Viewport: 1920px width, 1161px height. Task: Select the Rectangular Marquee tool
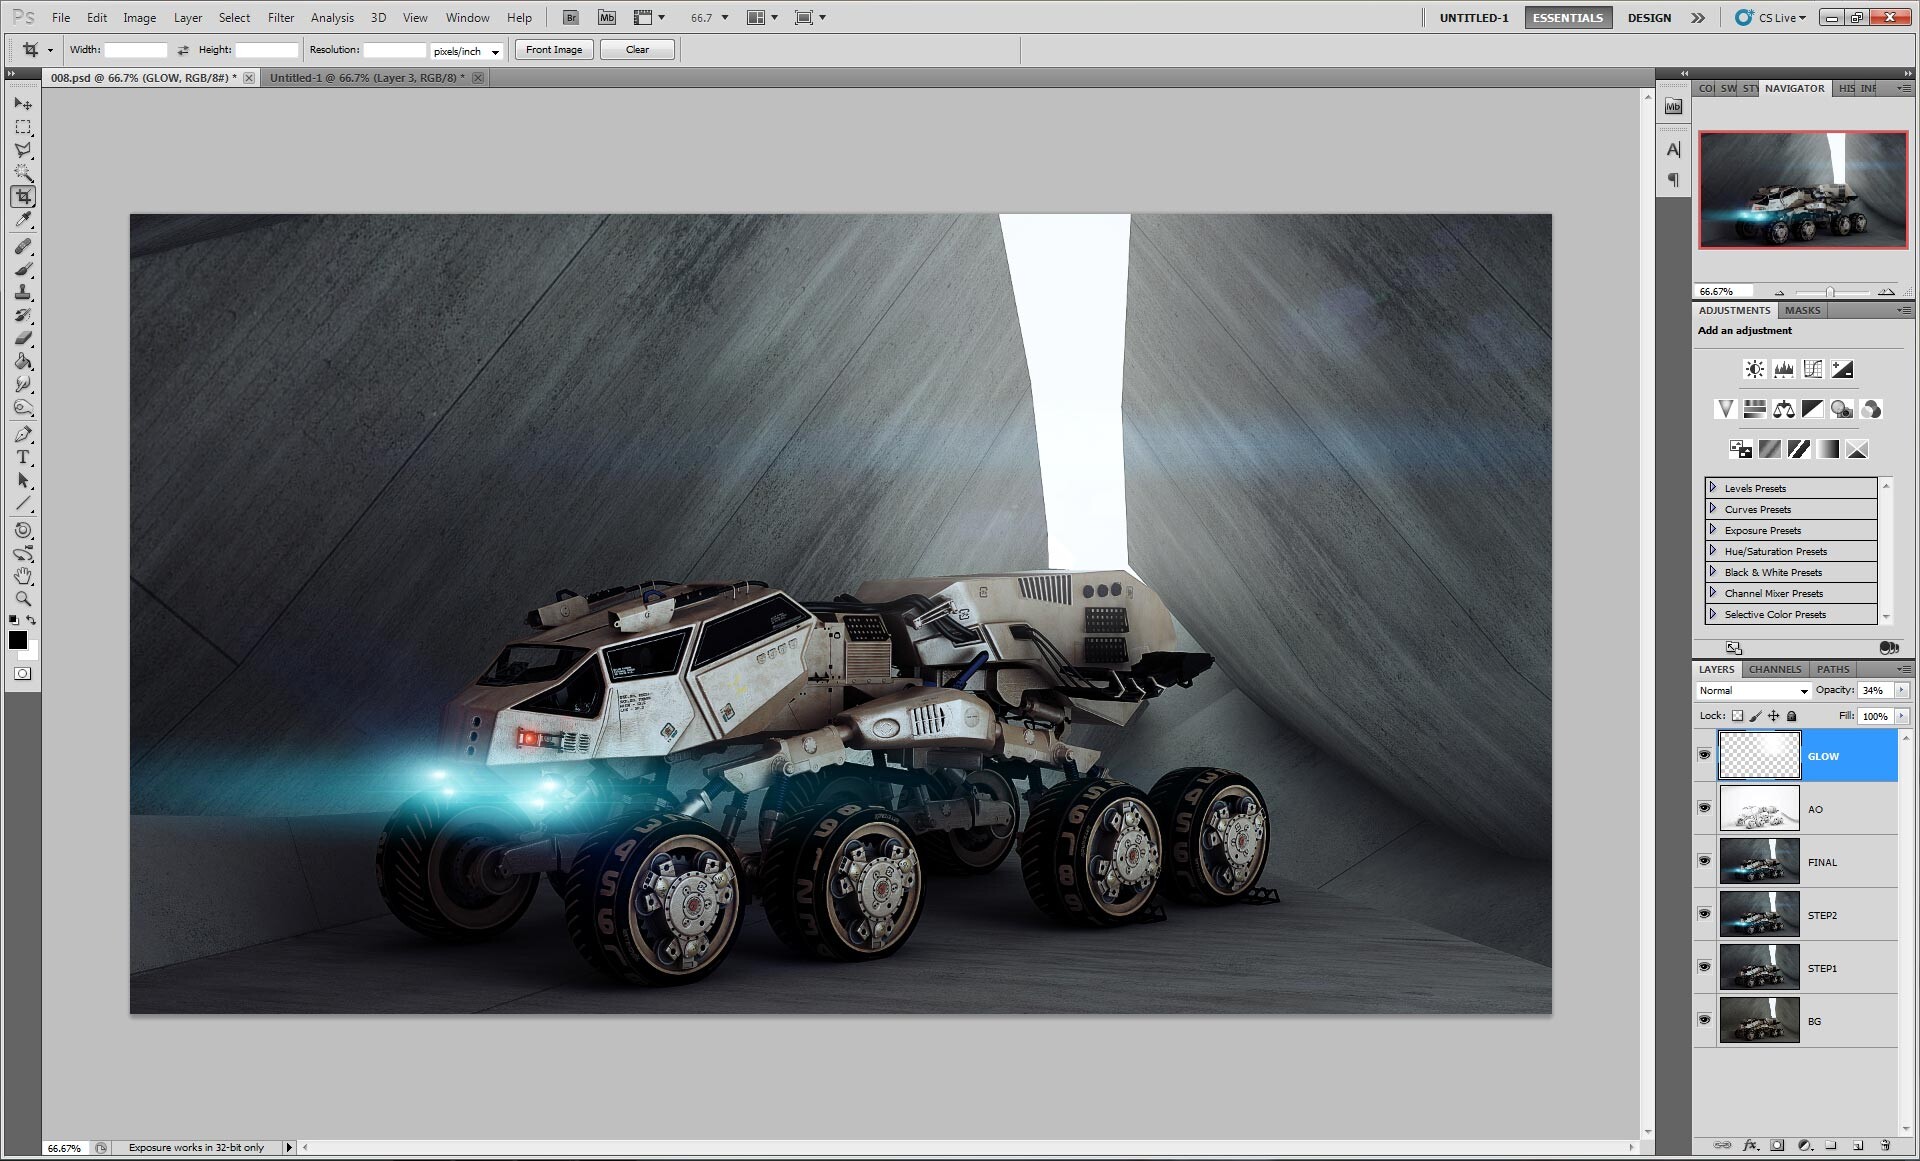tap(23, 127)
